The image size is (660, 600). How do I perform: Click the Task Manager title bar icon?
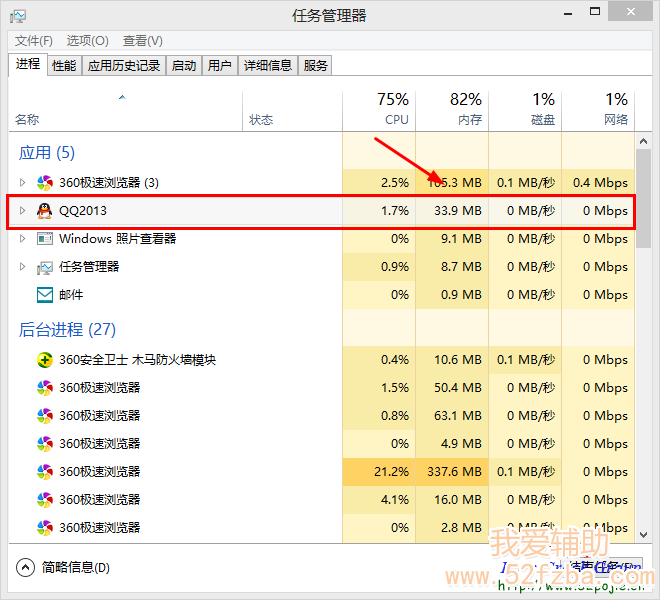tap(18, 16)
